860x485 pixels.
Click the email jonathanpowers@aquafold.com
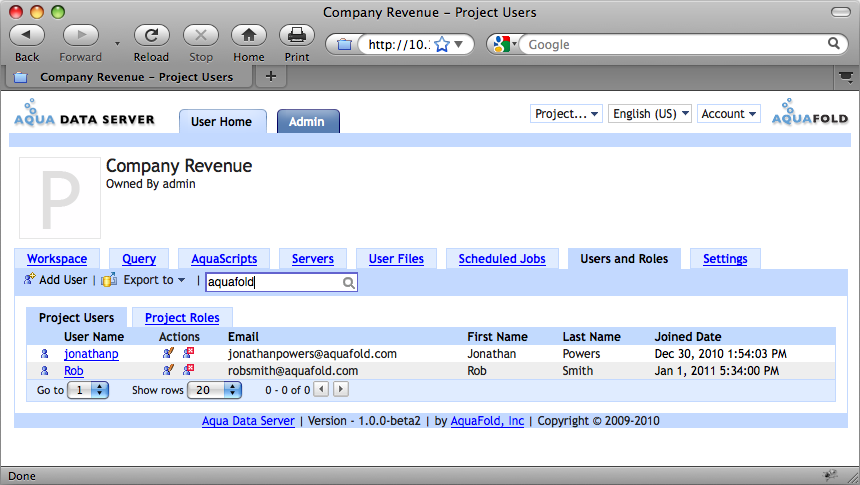coord(312,354)
